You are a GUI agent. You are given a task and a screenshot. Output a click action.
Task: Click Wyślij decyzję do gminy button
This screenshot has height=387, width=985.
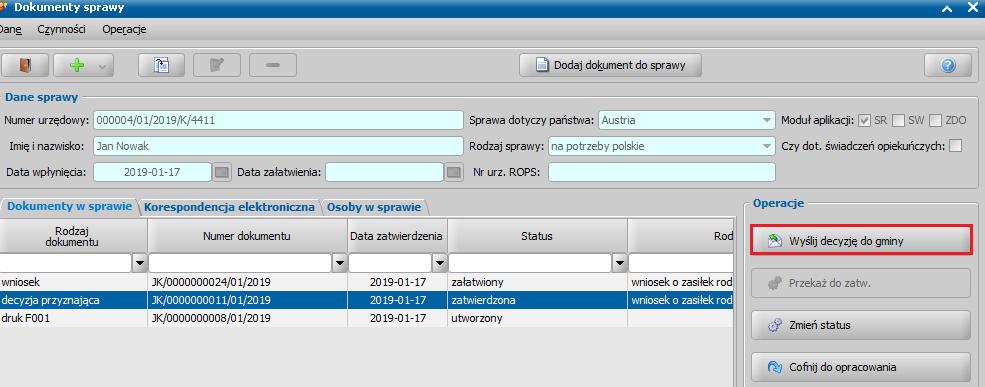coord(861,240)
